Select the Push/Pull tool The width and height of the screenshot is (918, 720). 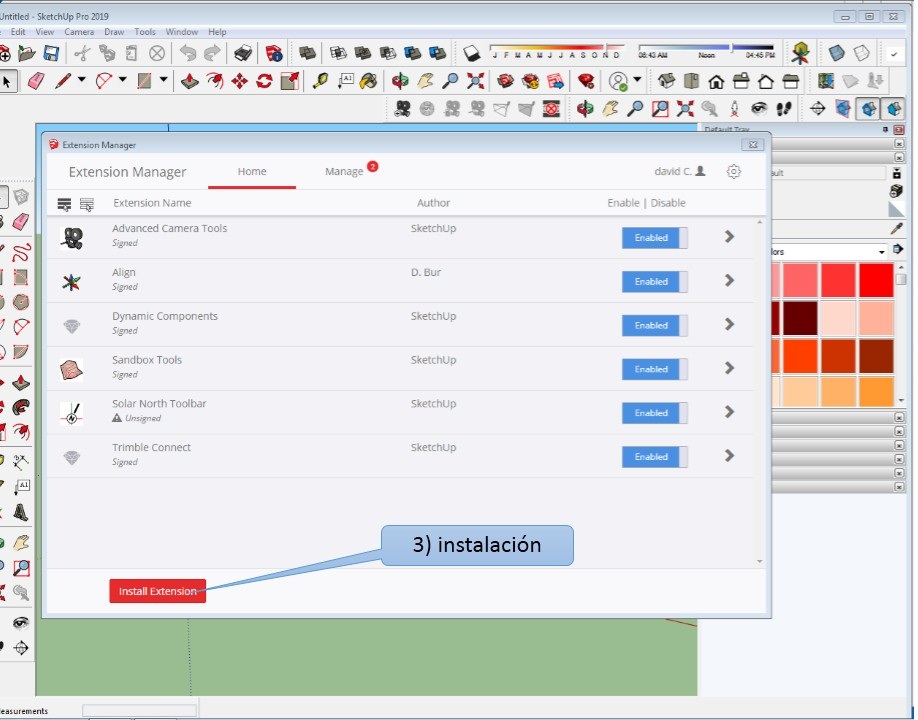click(190, 81)
